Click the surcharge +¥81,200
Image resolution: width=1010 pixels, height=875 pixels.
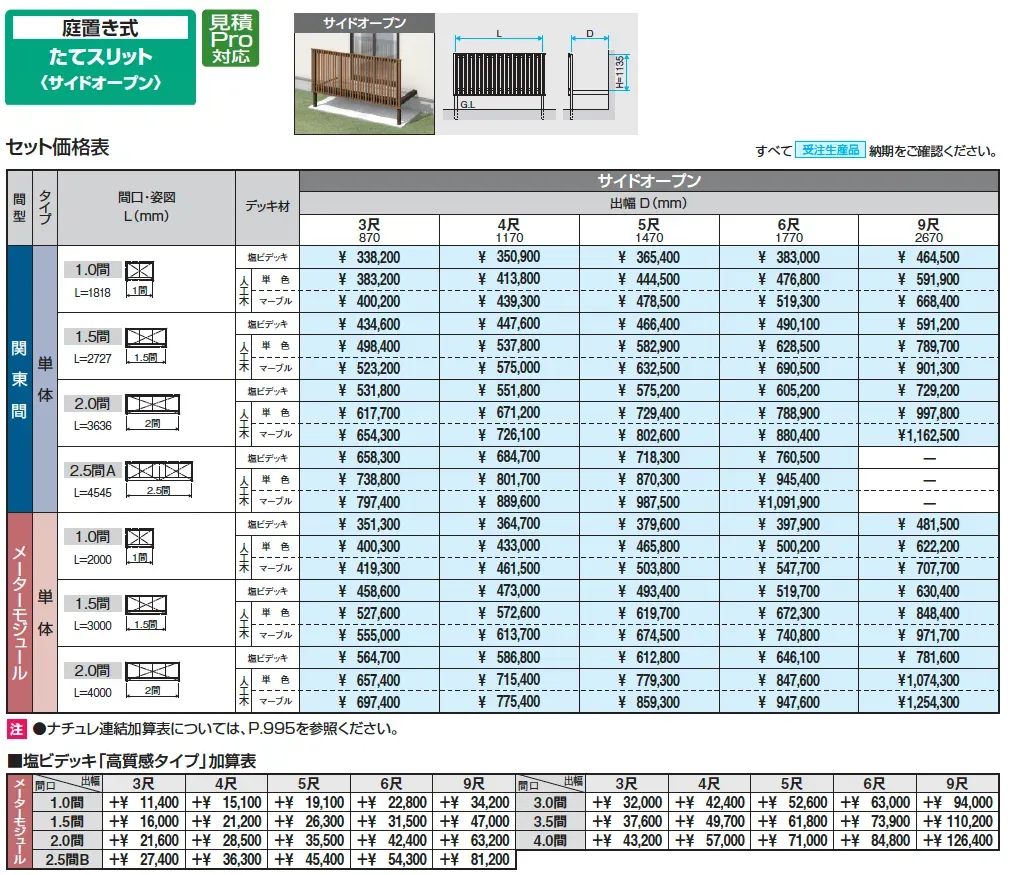[474, 860]
